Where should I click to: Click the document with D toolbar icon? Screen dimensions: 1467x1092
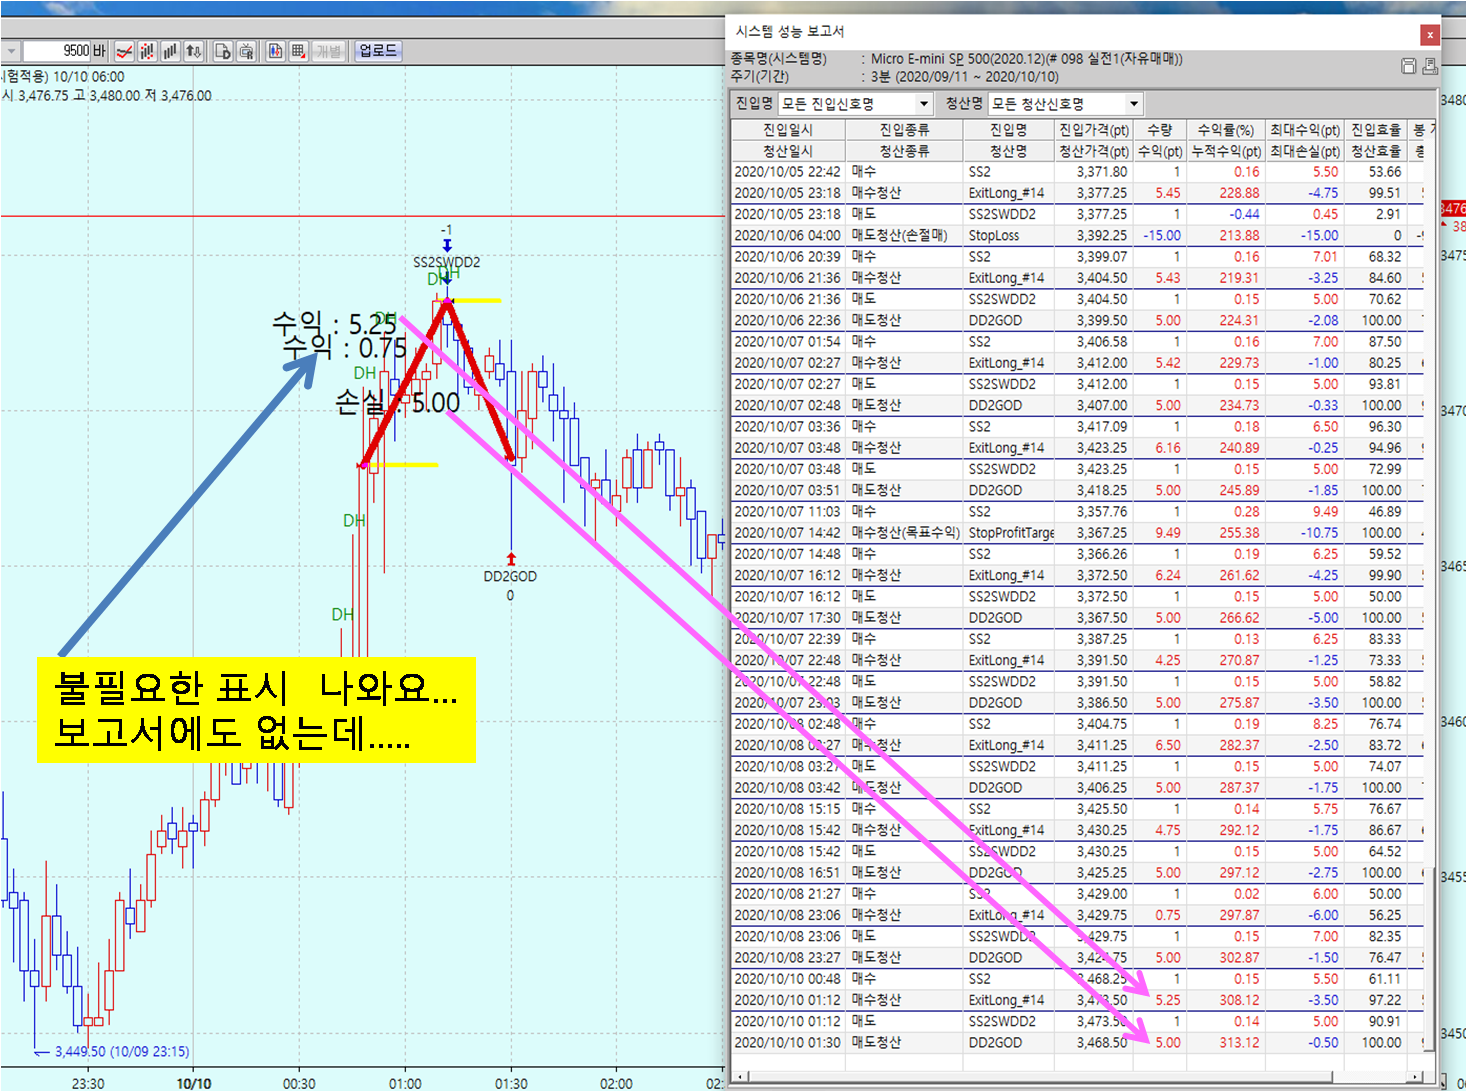(223, 51)
